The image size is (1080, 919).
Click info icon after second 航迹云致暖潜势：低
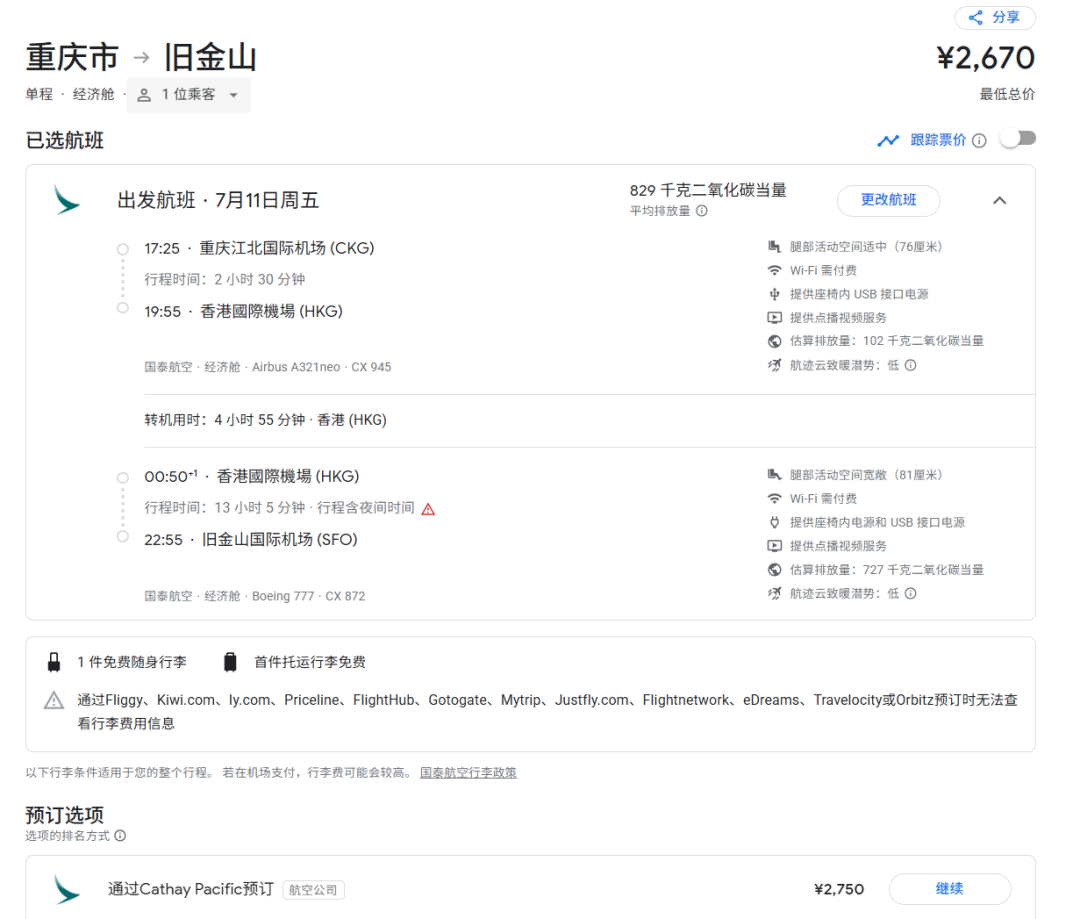tap(910, 593)
